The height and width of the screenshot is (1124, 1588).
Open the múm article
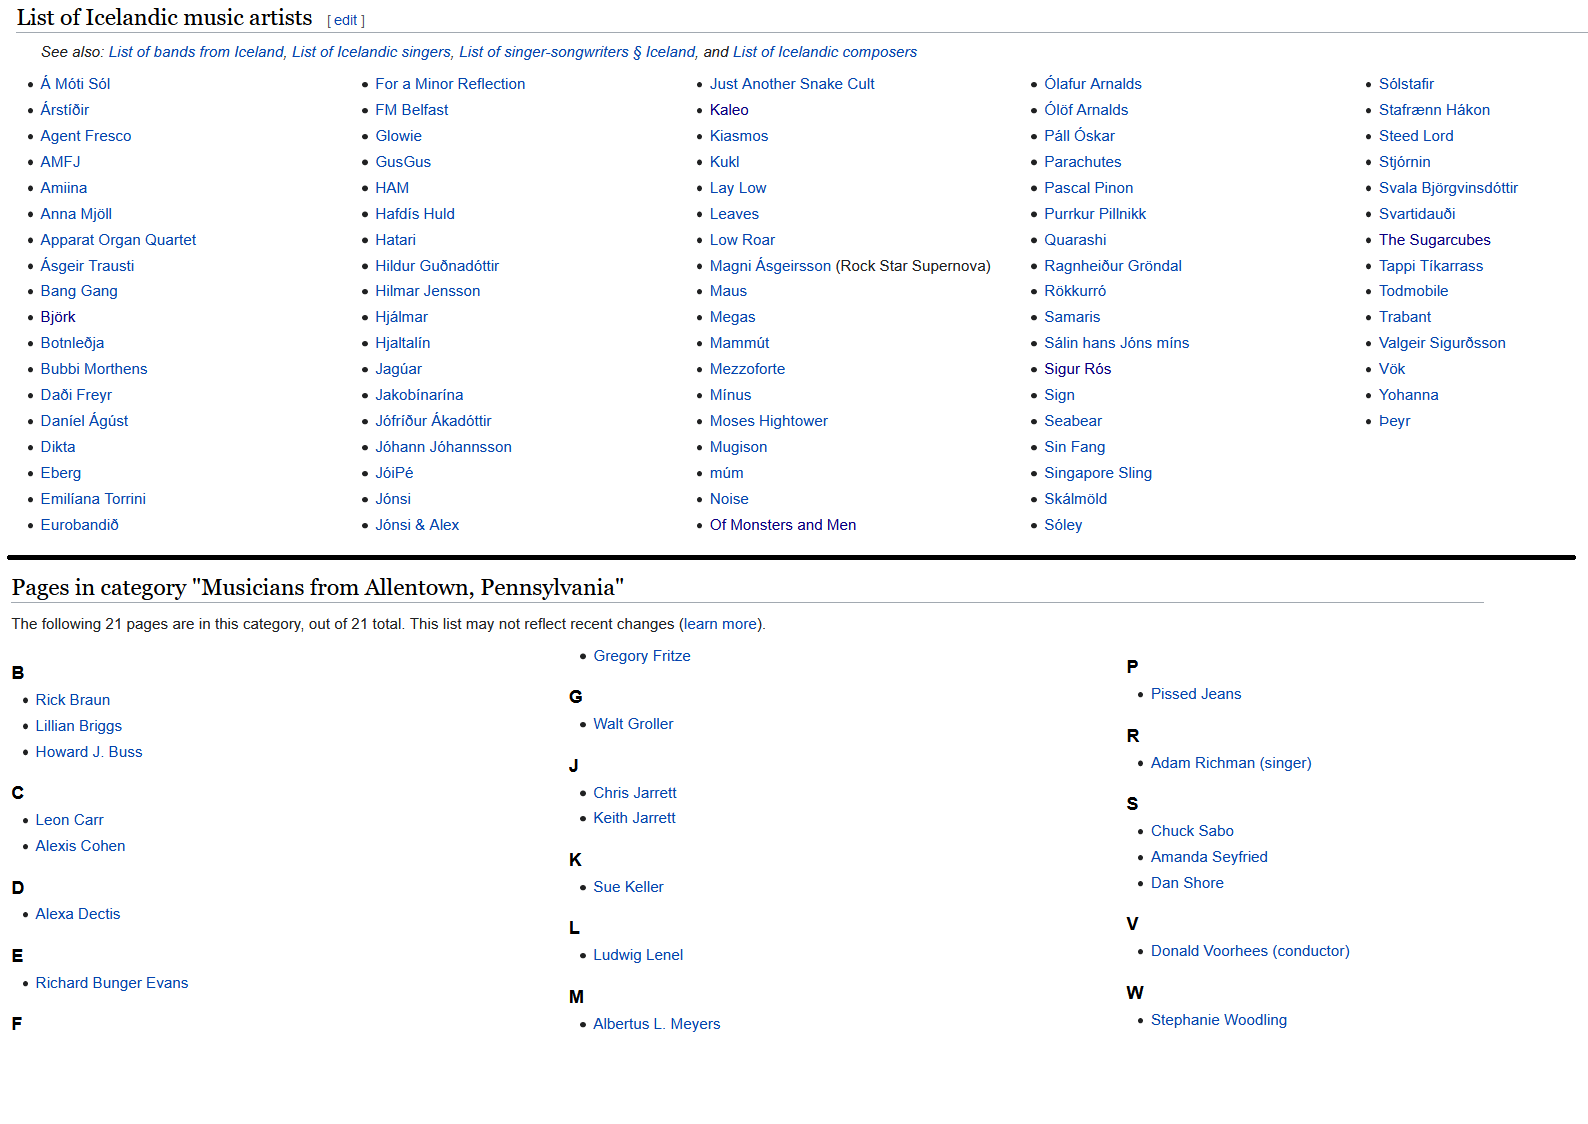[x=727, y=473]
